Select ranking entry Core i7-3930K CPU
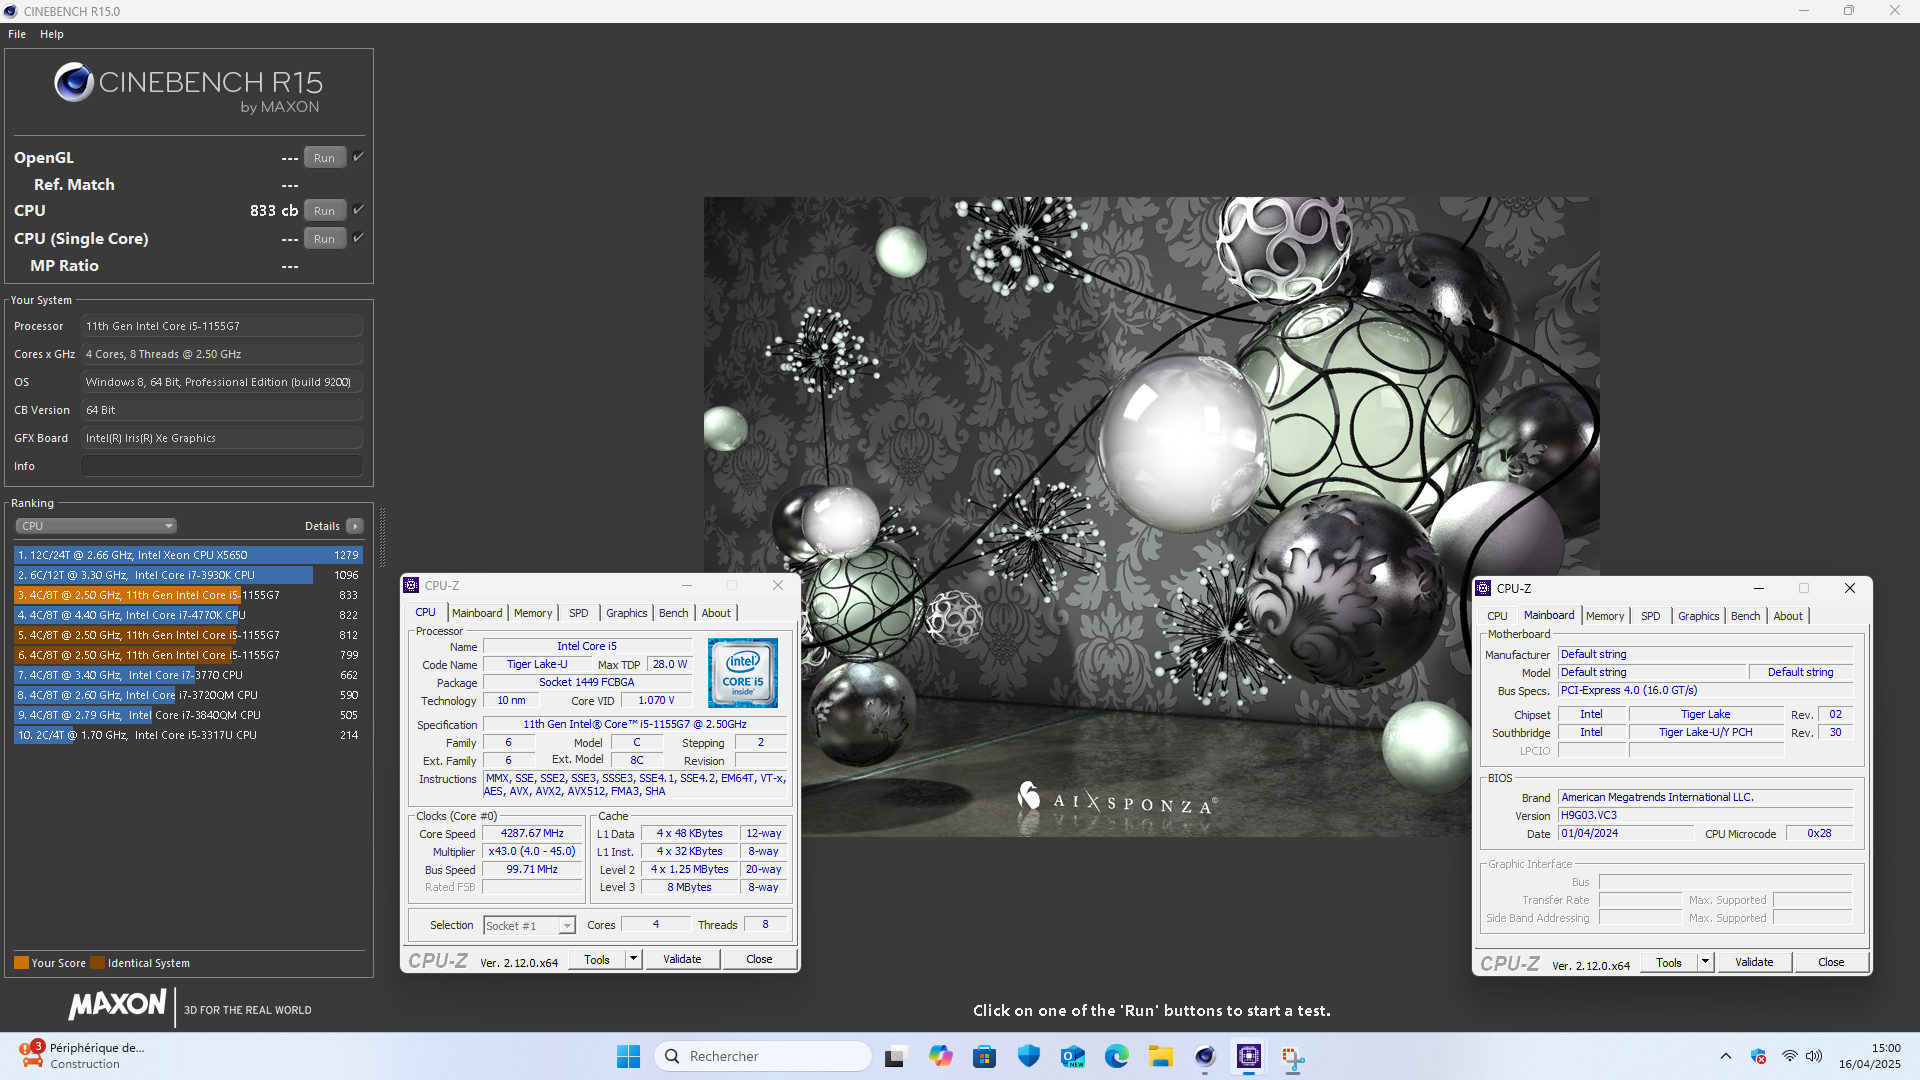The width and height of the screenshot is (1920, 1080). tap(188, 575)
